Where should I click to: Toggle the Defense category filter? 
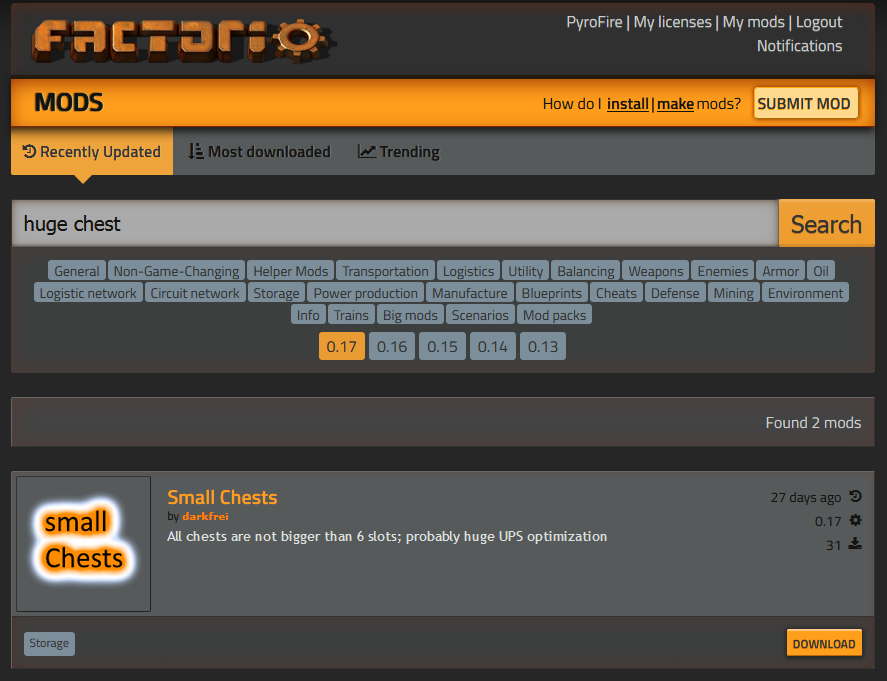(x=675, y=293)
